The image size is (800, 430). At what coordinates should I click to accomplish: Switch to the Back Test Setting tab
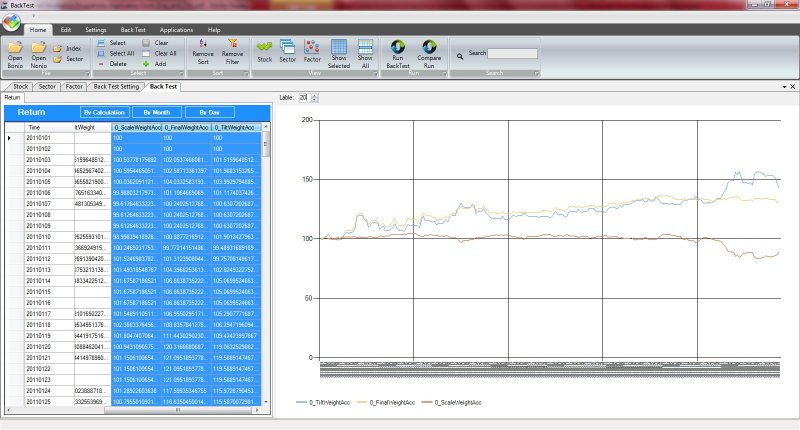tap(116, 87)
